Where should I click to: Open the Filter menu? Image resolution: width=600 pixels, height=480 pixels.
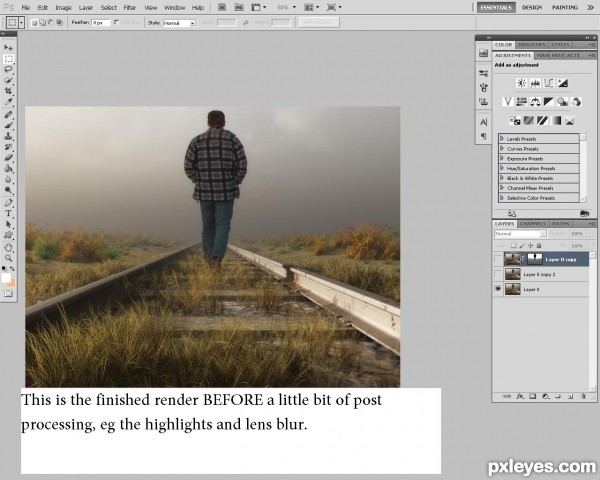click(130, 8)
